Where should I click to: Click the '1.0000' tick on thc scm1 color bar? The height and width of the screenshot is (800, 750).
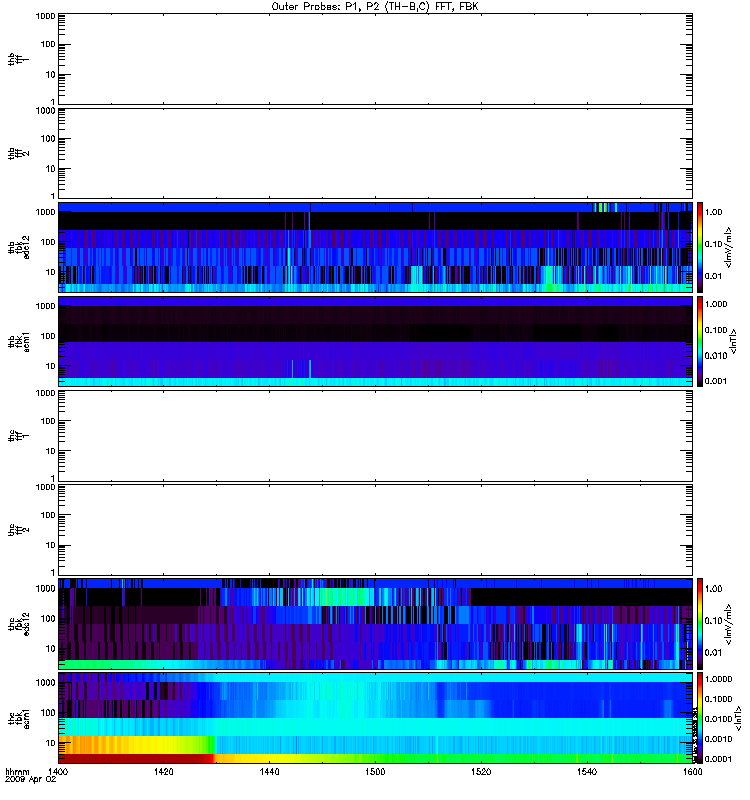718,679
